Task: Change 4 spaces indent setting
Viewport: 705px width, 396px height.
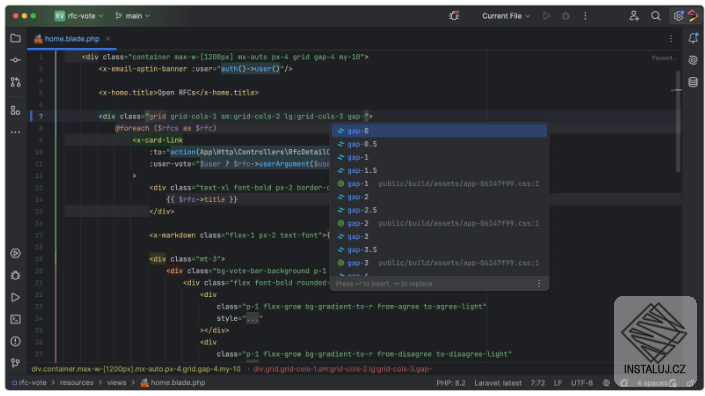Action: click(652, 383)
